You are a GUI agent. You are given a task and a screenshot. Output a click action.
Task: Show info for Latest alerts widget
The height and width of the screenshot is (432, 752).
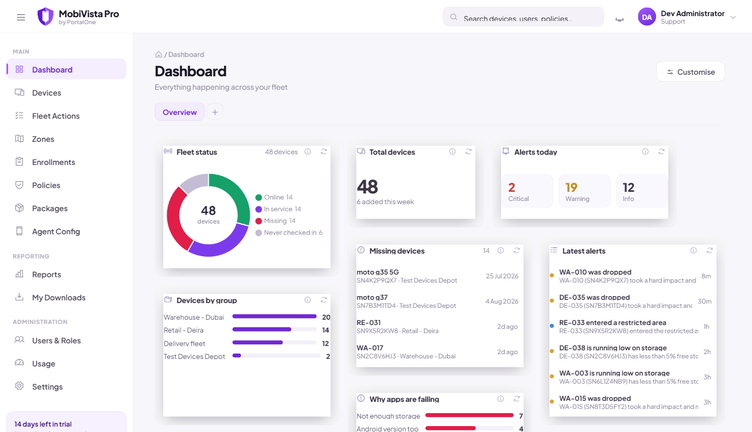(x=693, y=250)
